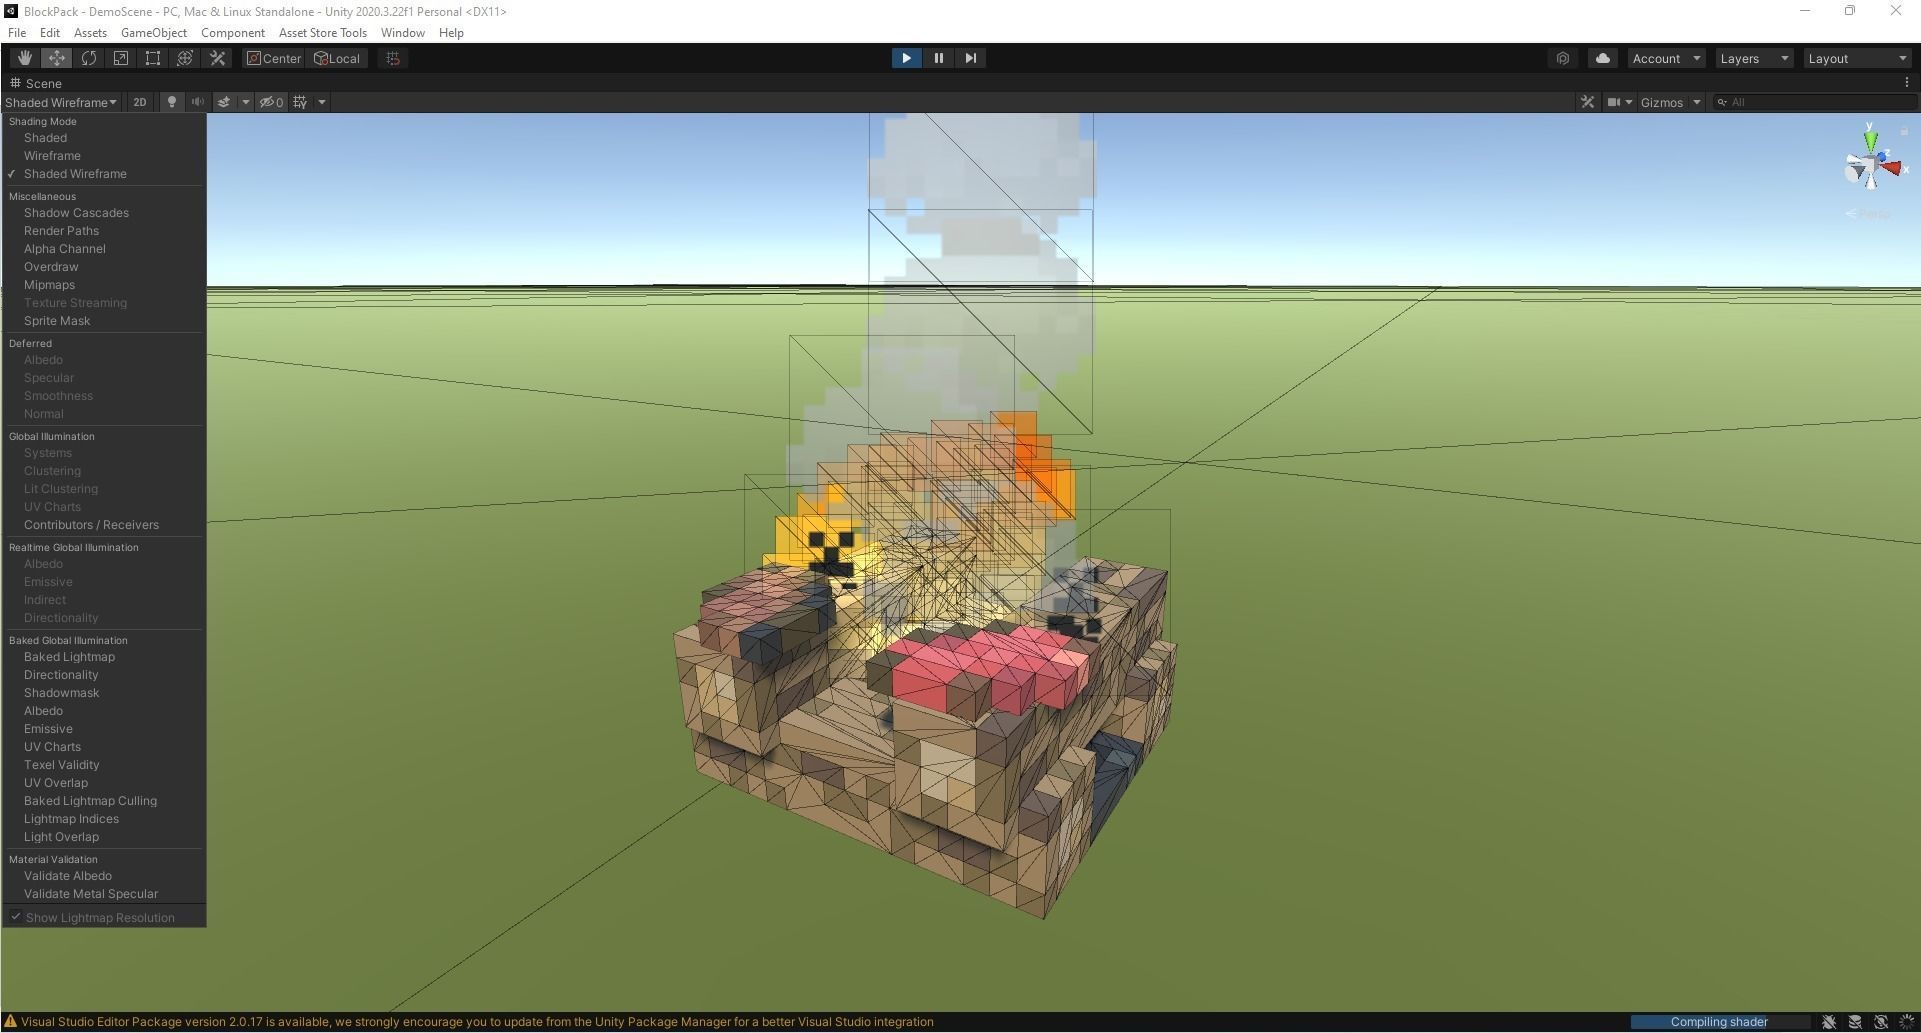Screen dimensions: 1921x1033
Task: Toggle the 2D view mode
Action: pos(139,101)
